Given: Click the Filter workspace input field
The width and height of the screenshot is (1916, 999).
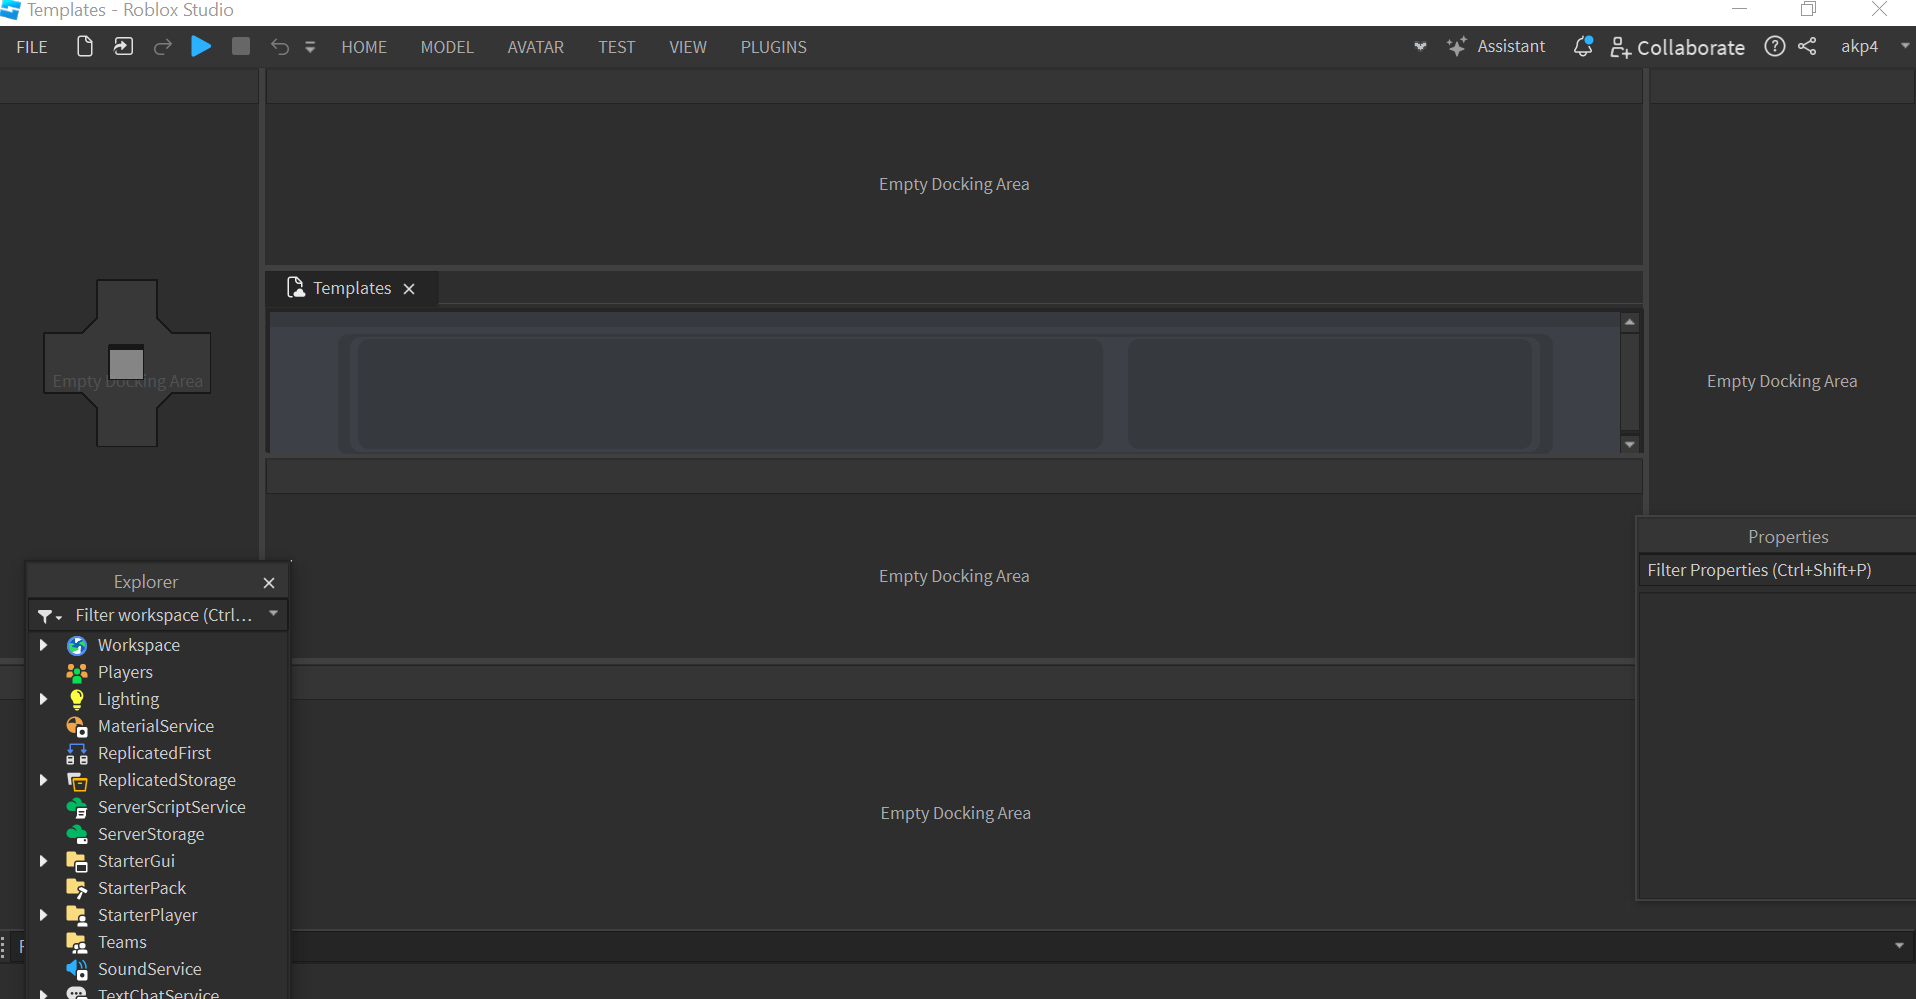Looking at the screenshot, I should tap(164, 615).
